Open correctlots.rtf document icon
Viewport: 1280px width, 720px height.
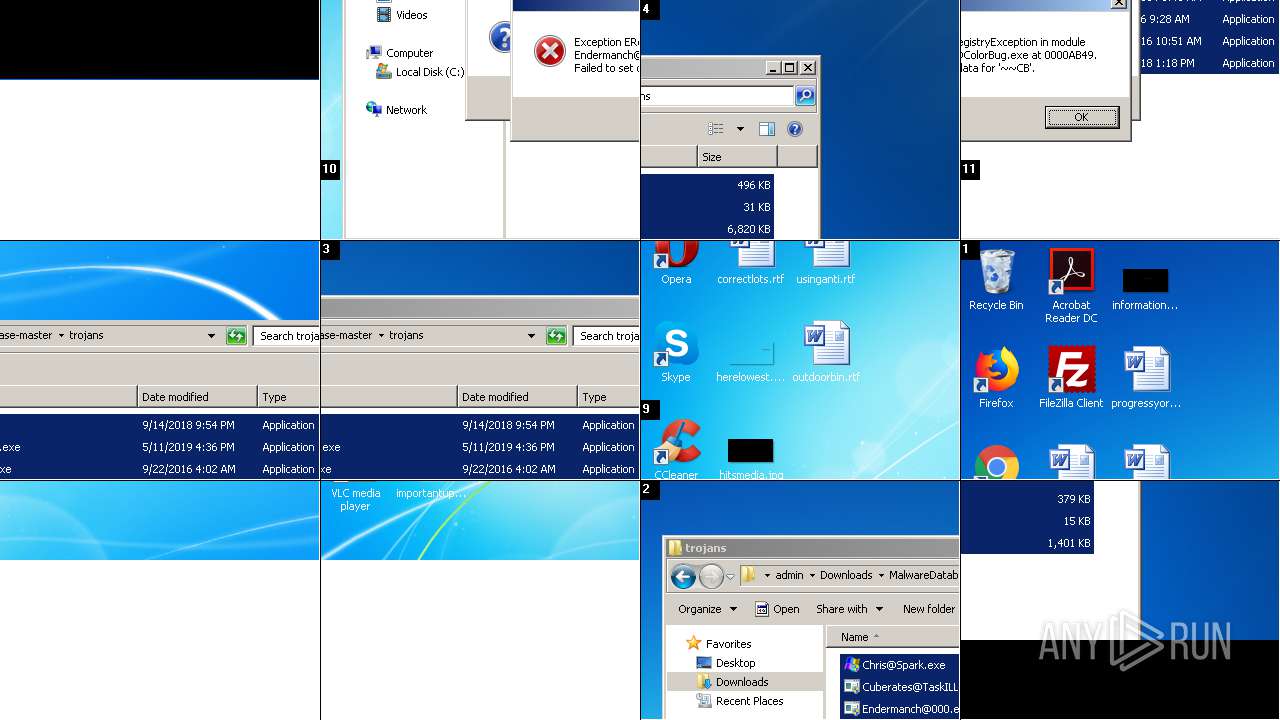click(x=750, y=263)
